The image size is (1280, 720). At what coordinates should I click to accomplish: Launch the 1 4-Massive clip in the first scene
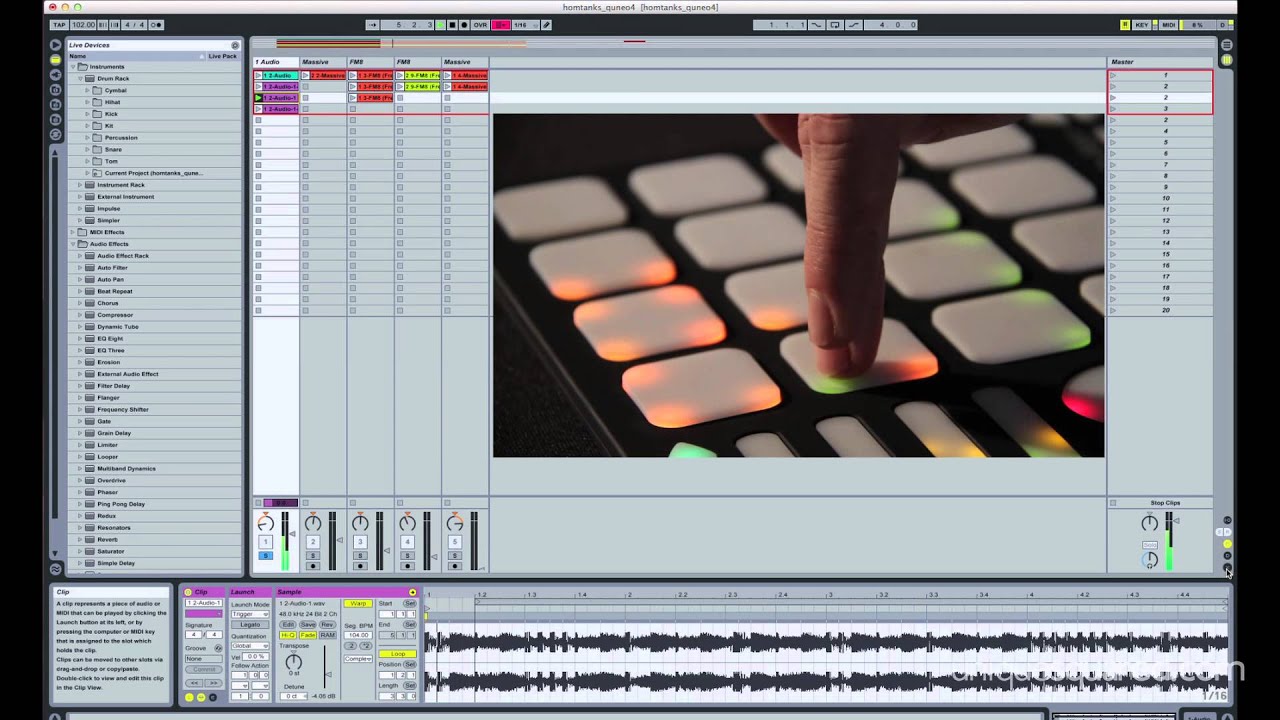447,75
